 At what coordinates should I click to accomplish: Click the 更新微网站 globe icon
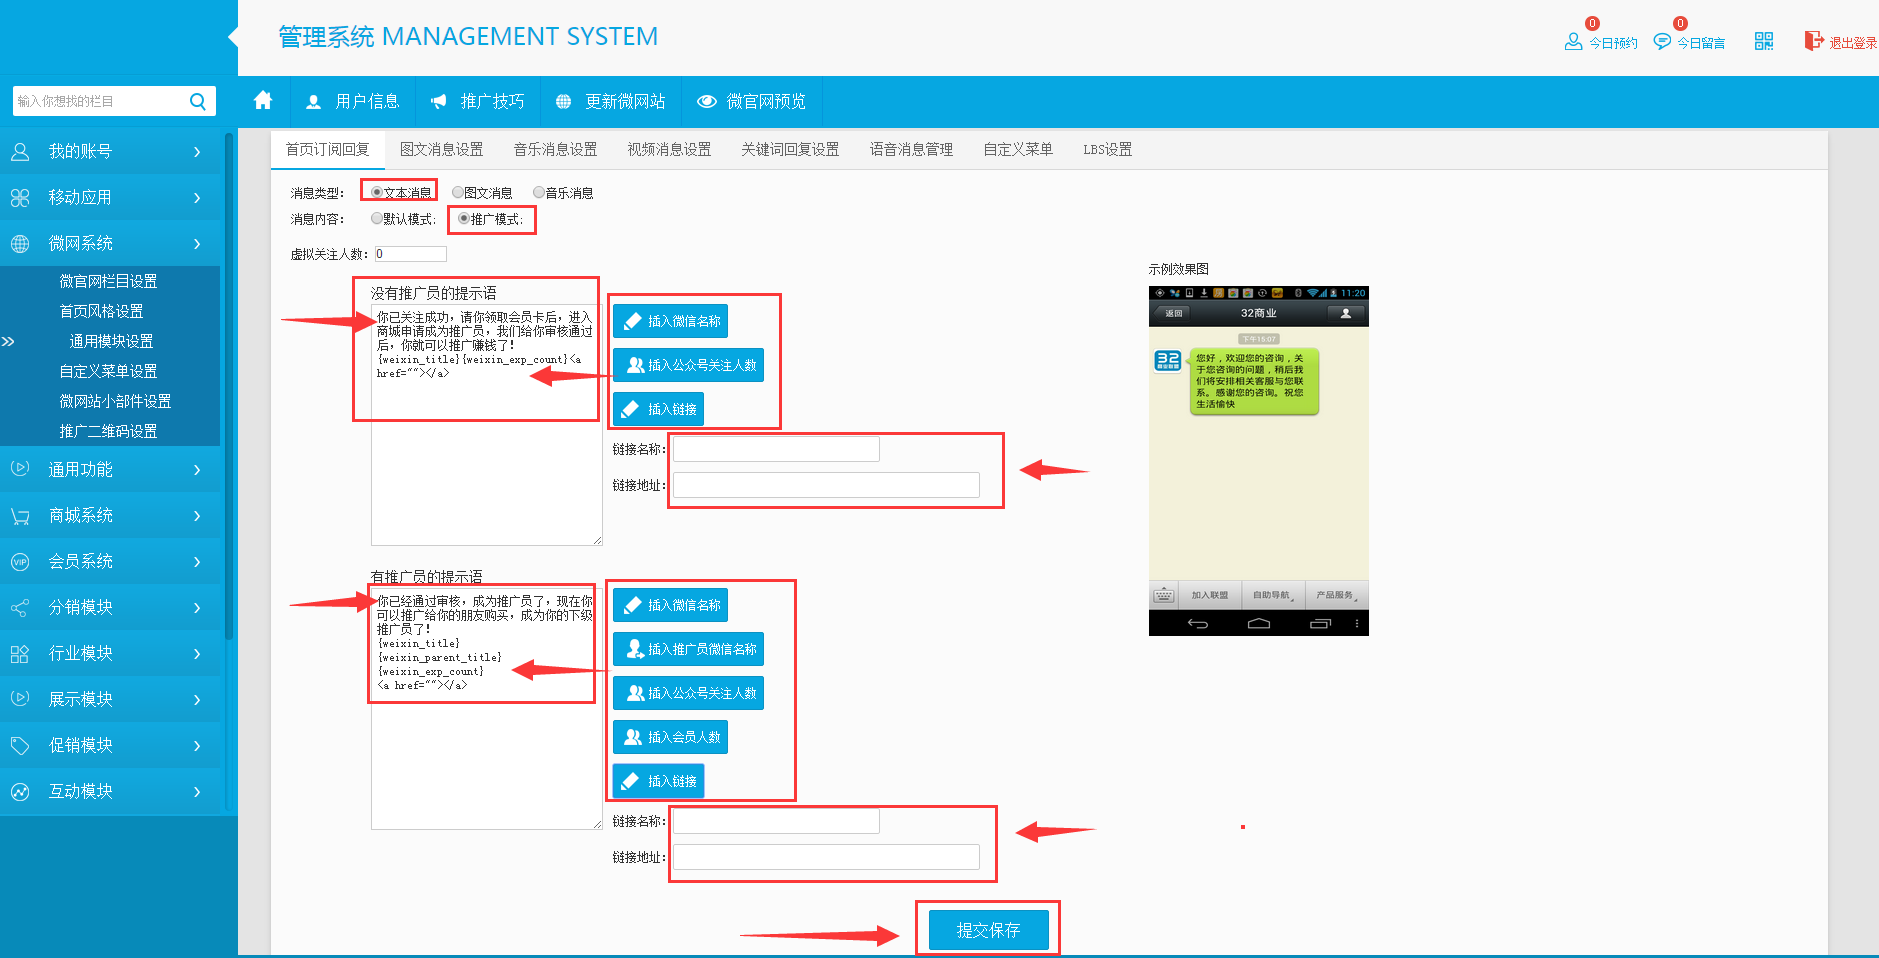pos(564,102)
